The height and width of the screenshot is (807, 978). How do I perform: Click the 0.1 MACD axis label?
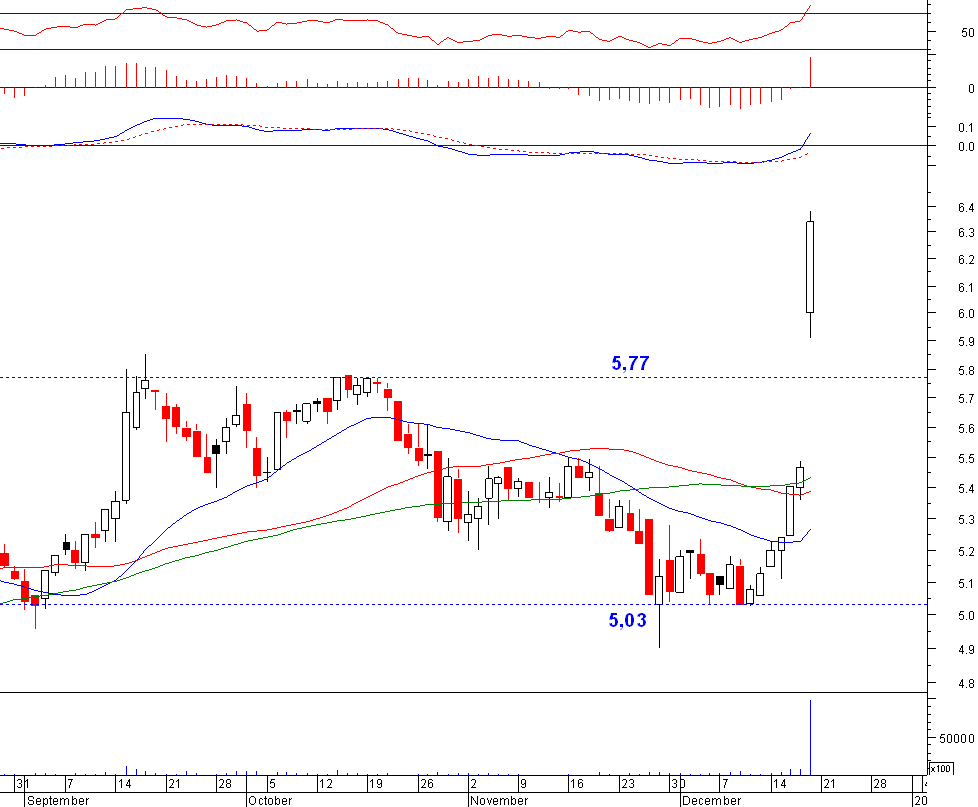pos(966,128)
